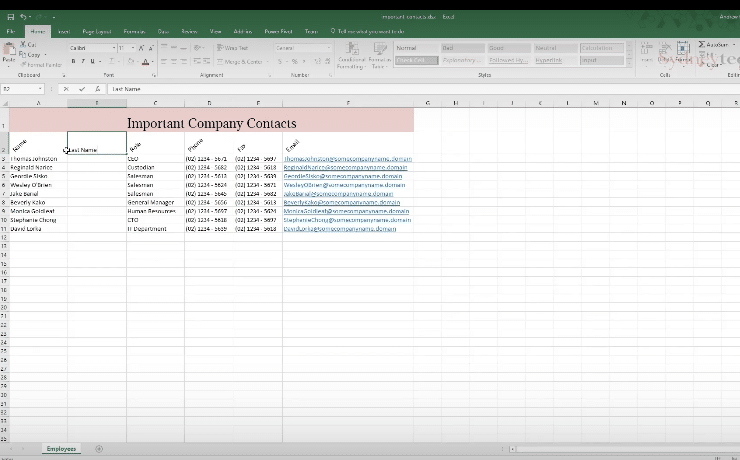Copy the selection using the Copy icon
740x460 pixels.
tap(30, 55)
